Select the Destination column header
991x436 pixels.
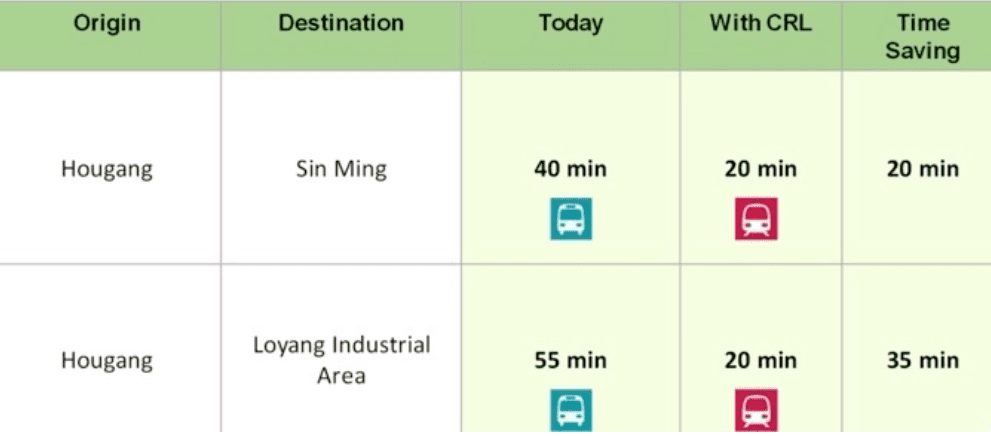(341, 23)
